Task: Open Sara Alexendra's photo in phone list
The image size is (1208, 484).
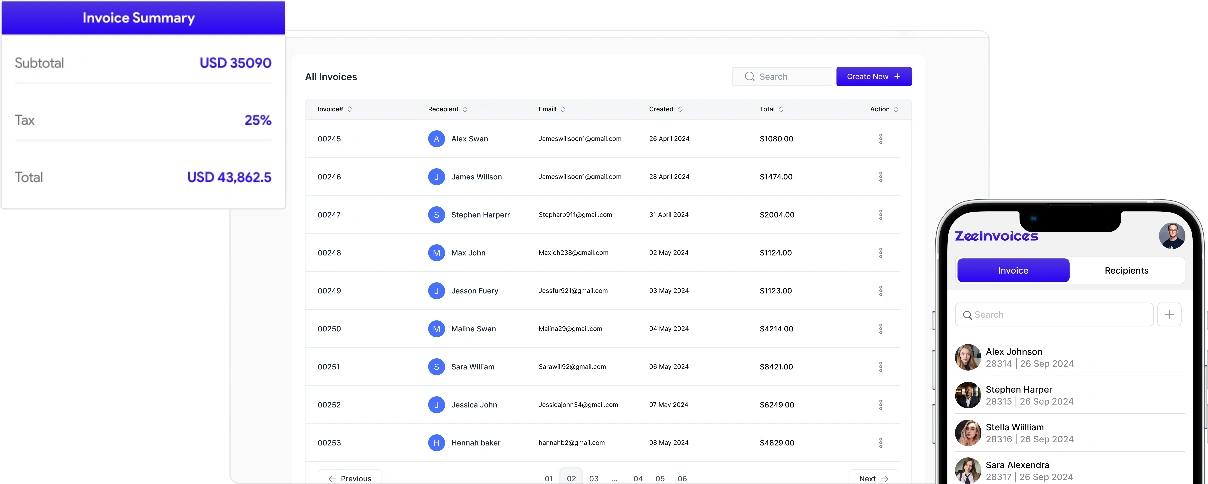Action: [967, 470]
